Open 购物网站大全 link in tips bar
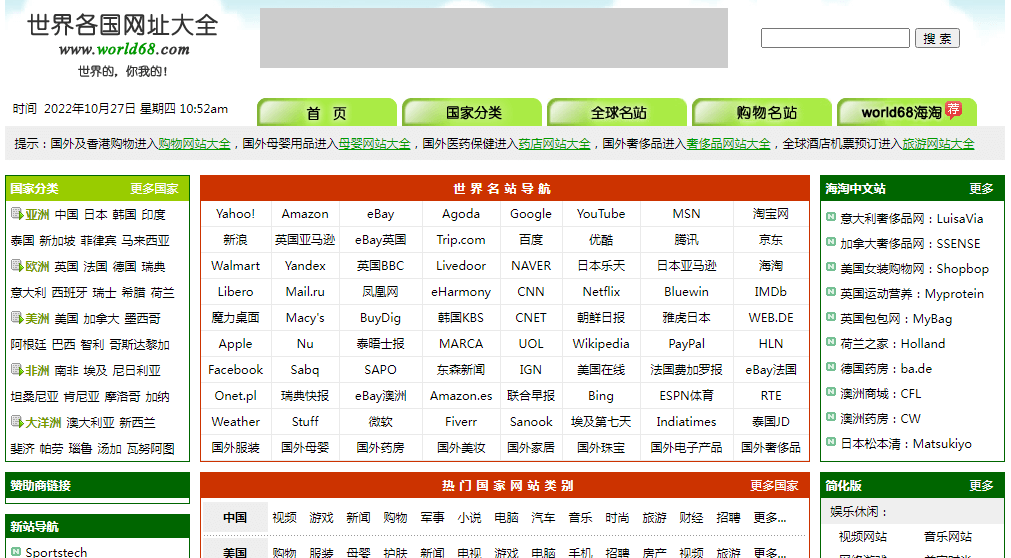The width and height of the screenshot is (1011, 558). coord(194,143)
